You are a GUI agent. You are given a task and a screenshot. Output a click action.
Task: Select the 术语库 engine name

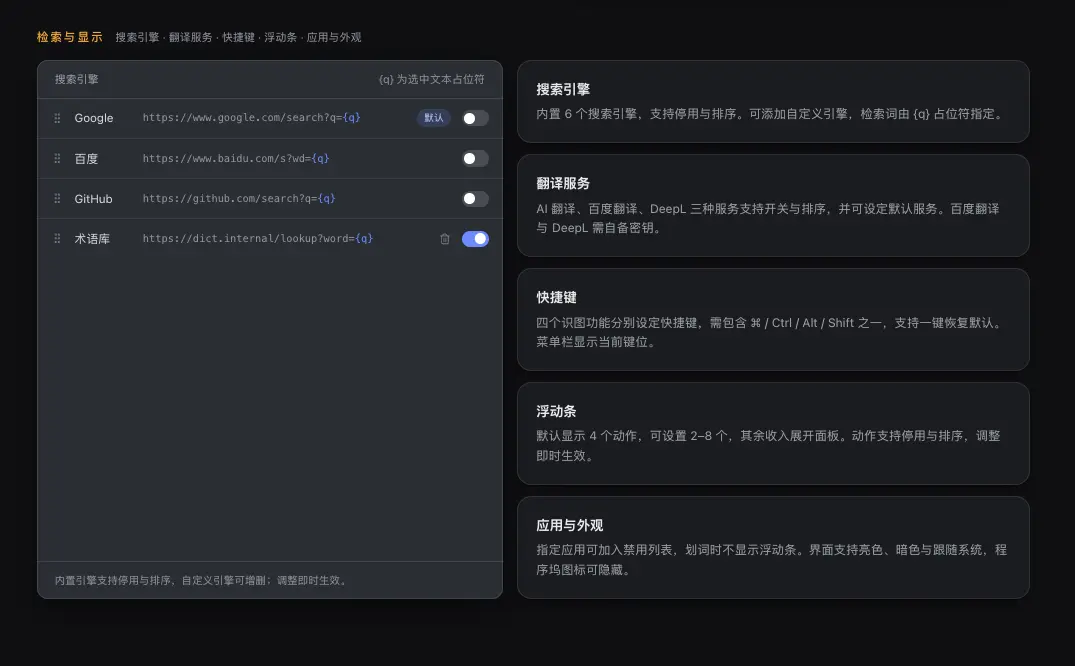click(x=92, y=239)
